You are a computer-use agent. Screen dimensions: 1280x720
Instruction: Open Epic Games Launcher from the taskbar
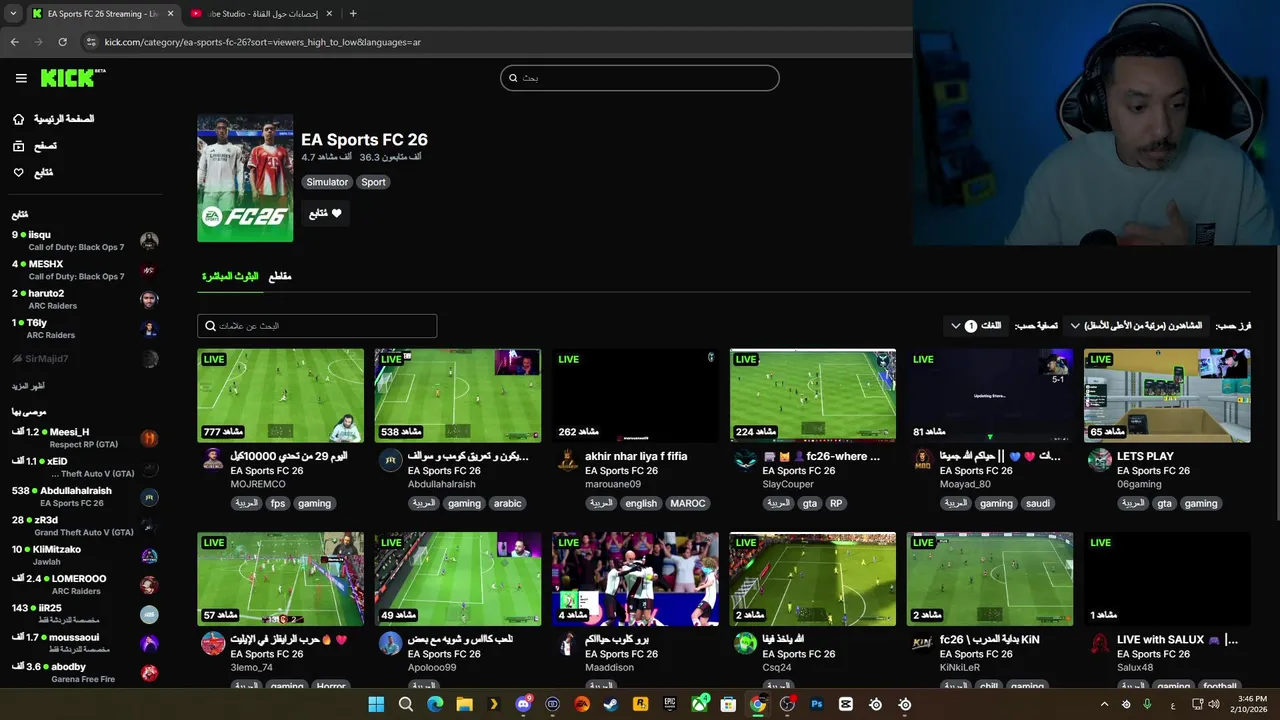tap(670, 704)
